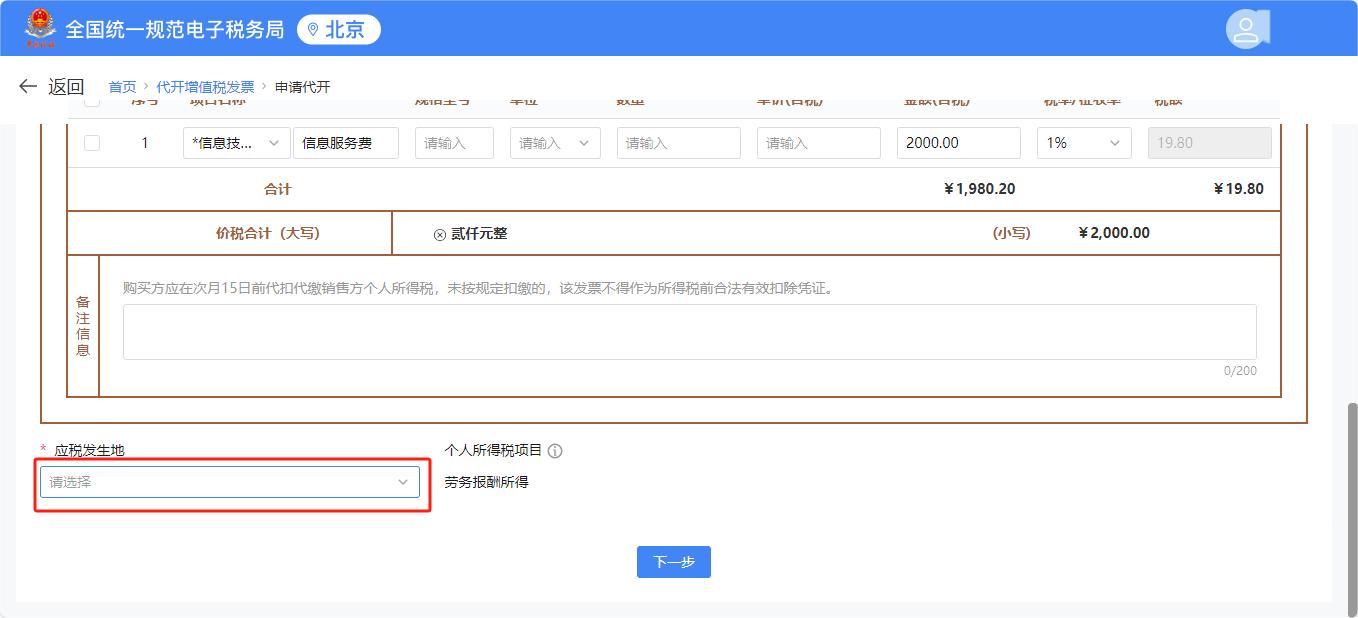The image size is (1358, 618).
Task: Tick the checkbox for row 1
Action: pos(92,143)
